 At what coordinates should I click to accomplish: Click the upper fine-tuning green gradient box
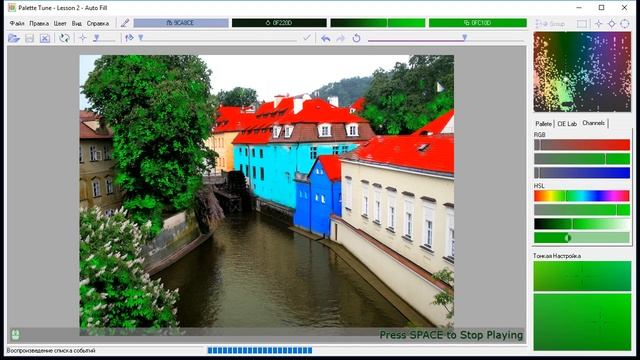click(x=582, y=276)
